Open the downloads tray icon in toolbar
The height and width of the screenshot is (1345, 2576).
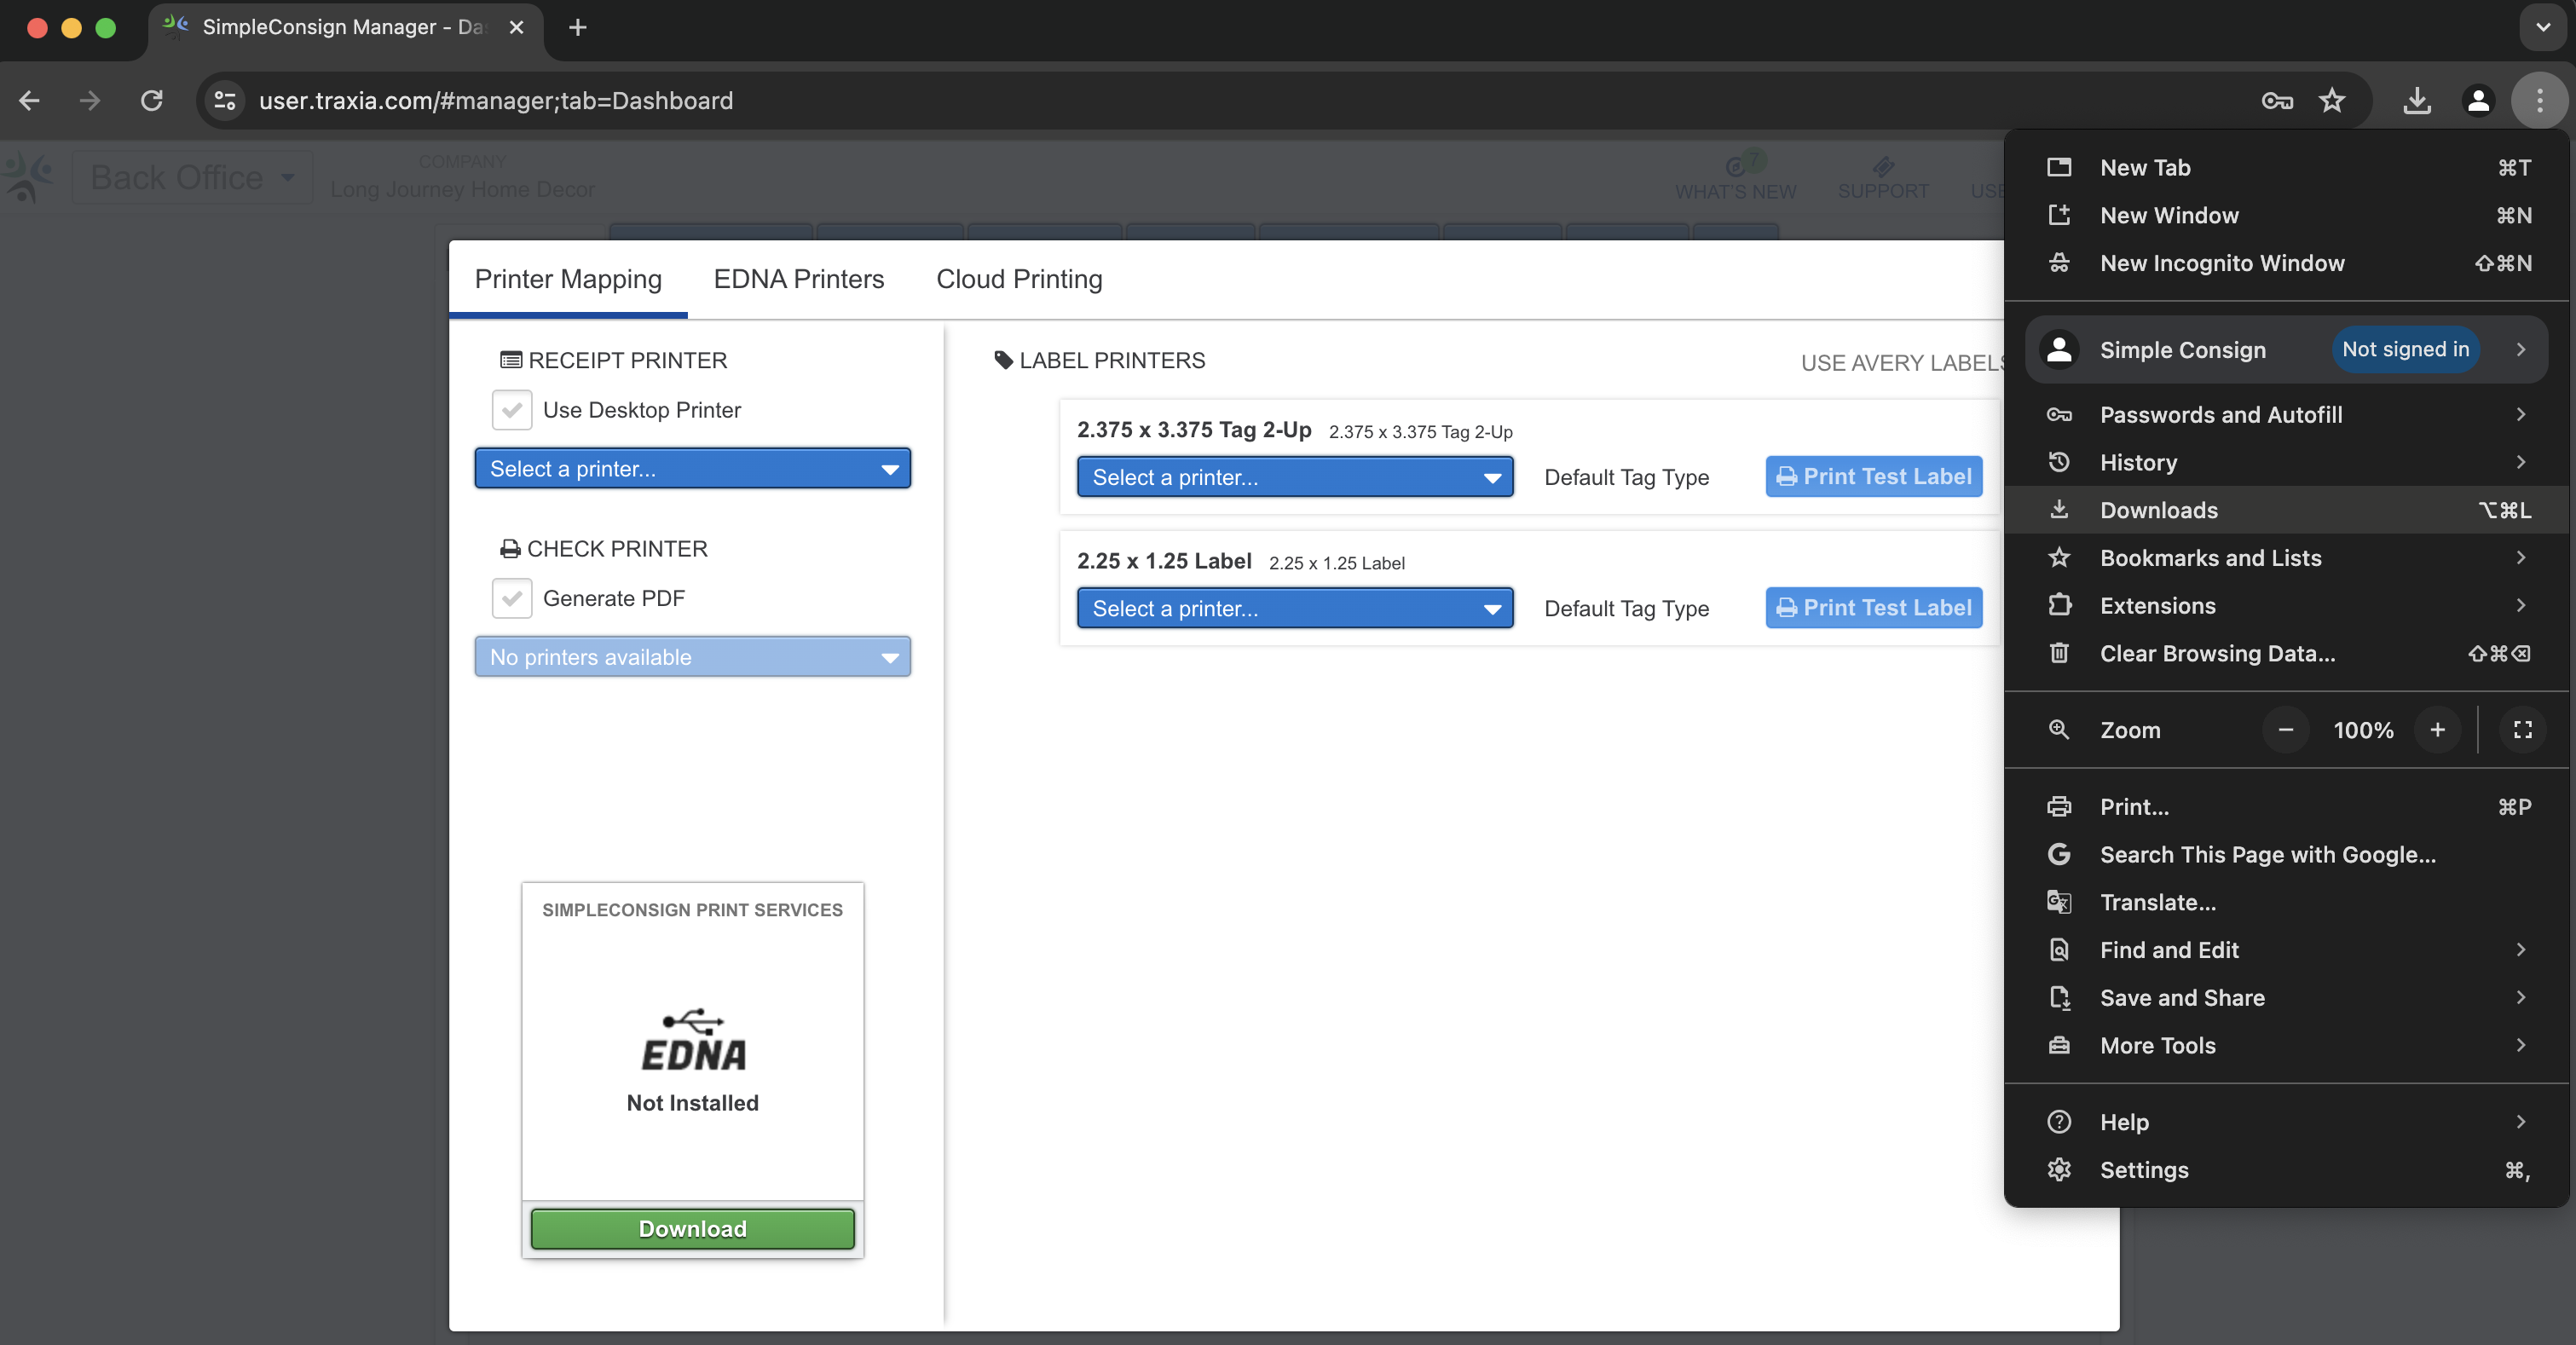click(x=2417, y=100)
